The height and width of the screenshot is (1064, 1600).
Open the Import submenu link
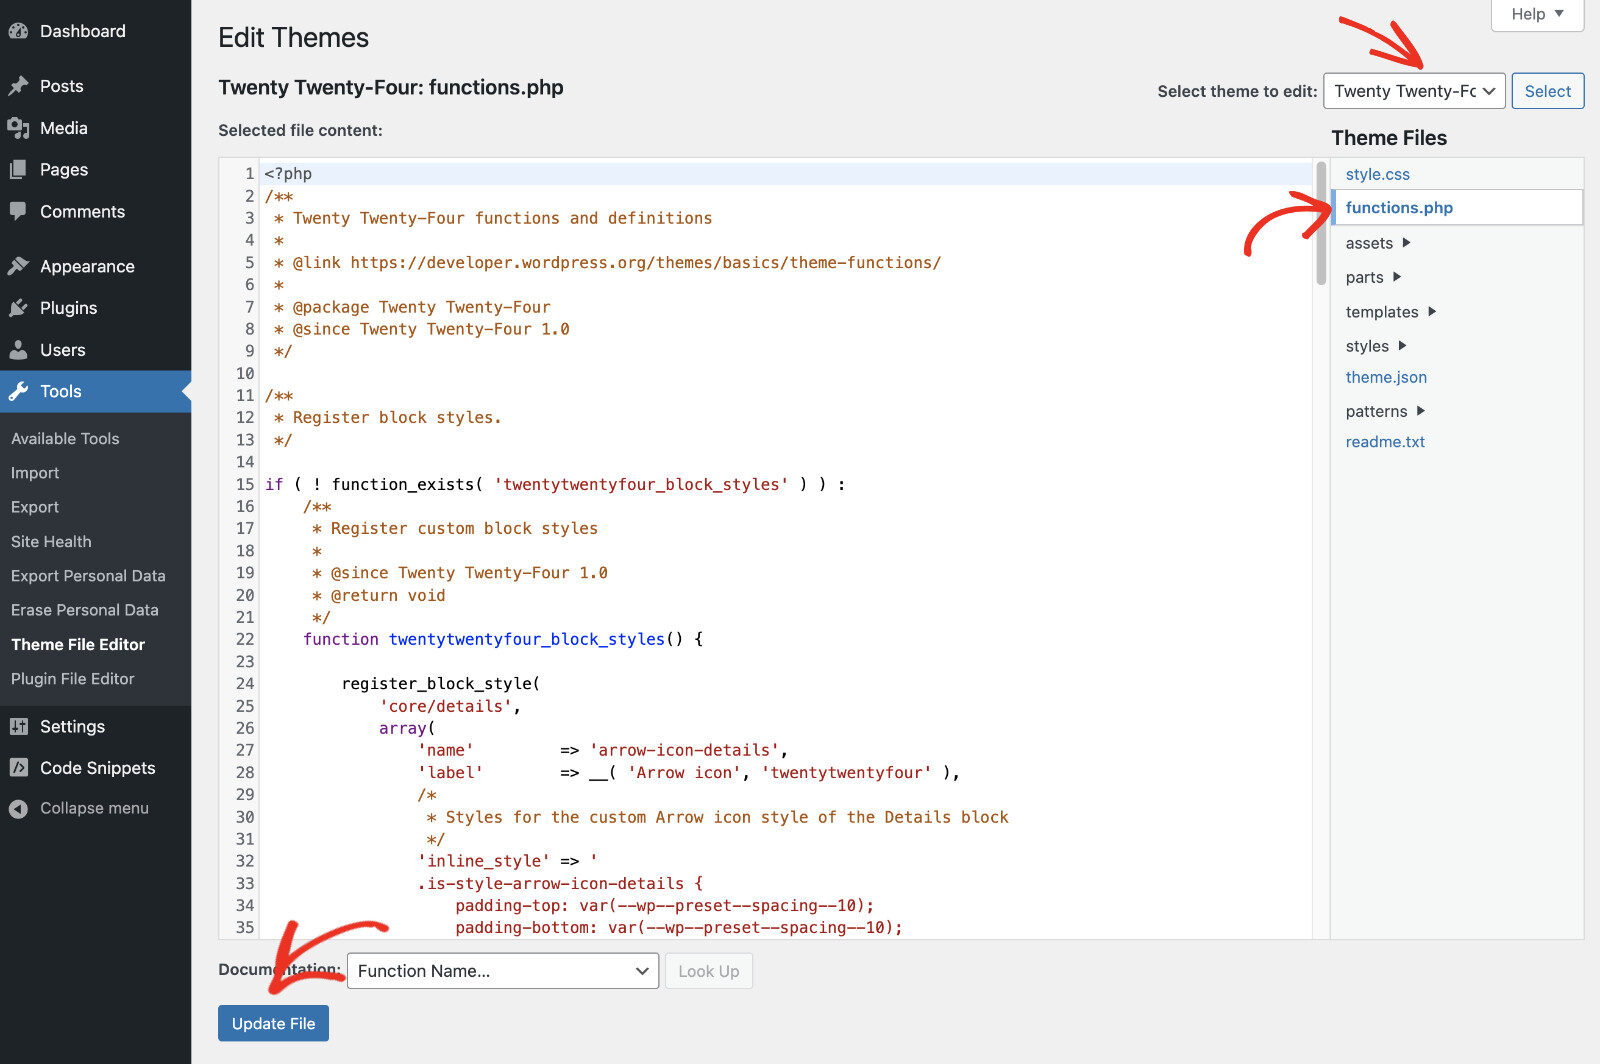click(x=35, y=473)
